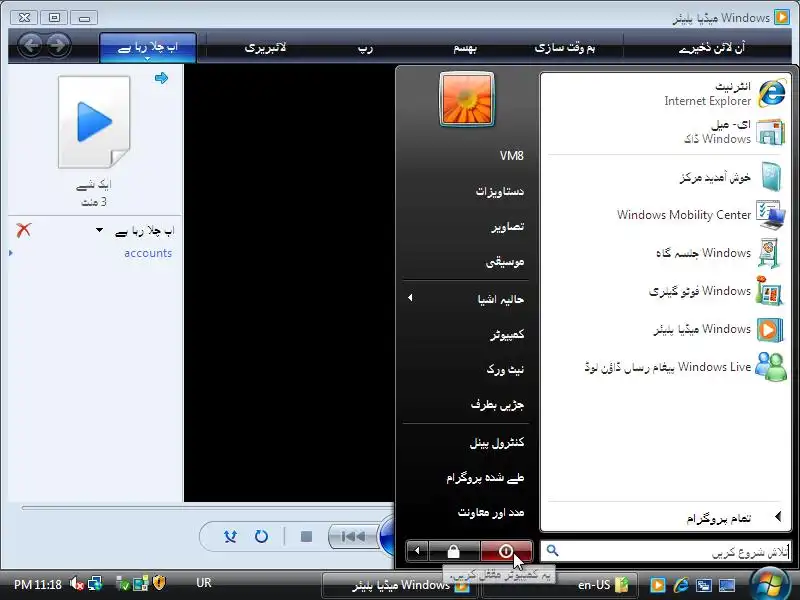Viewport: 800px width, 600px height.
Task: Toggle repeat in Media Player controls
Action: coord(261,536)
